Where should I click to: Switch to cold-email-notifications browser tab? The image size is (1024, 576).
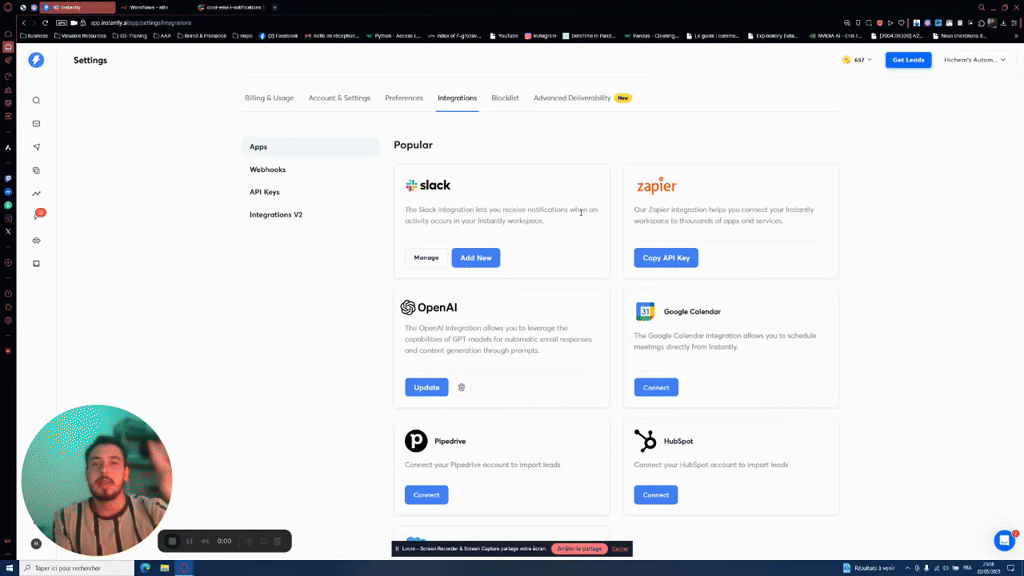(232, 7)
